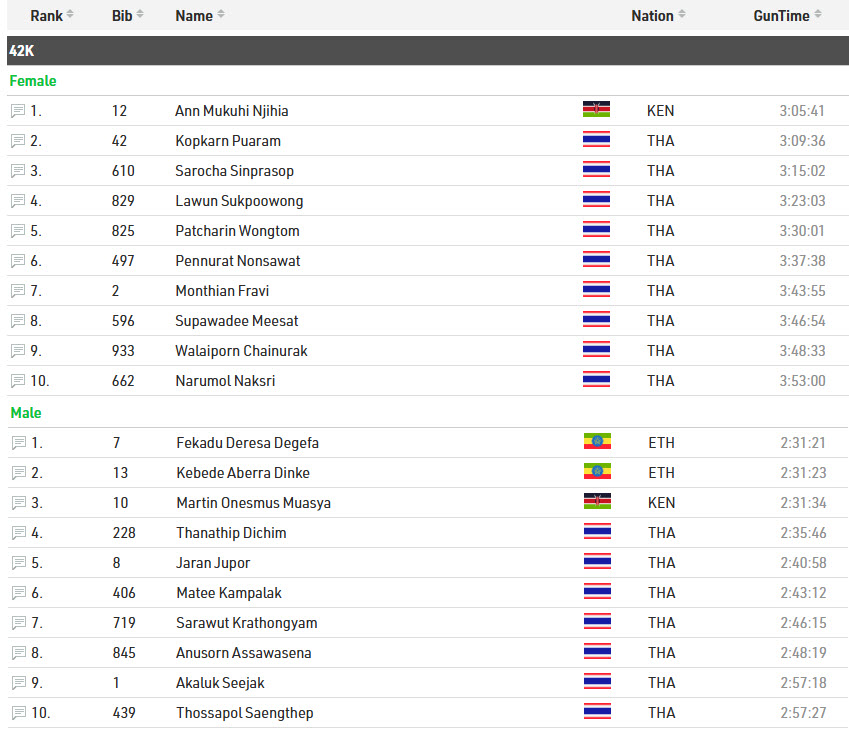Viewport: 849px width, 731px height.
Task: Sort by Name column sort arrows
Action: coord(221,15)
